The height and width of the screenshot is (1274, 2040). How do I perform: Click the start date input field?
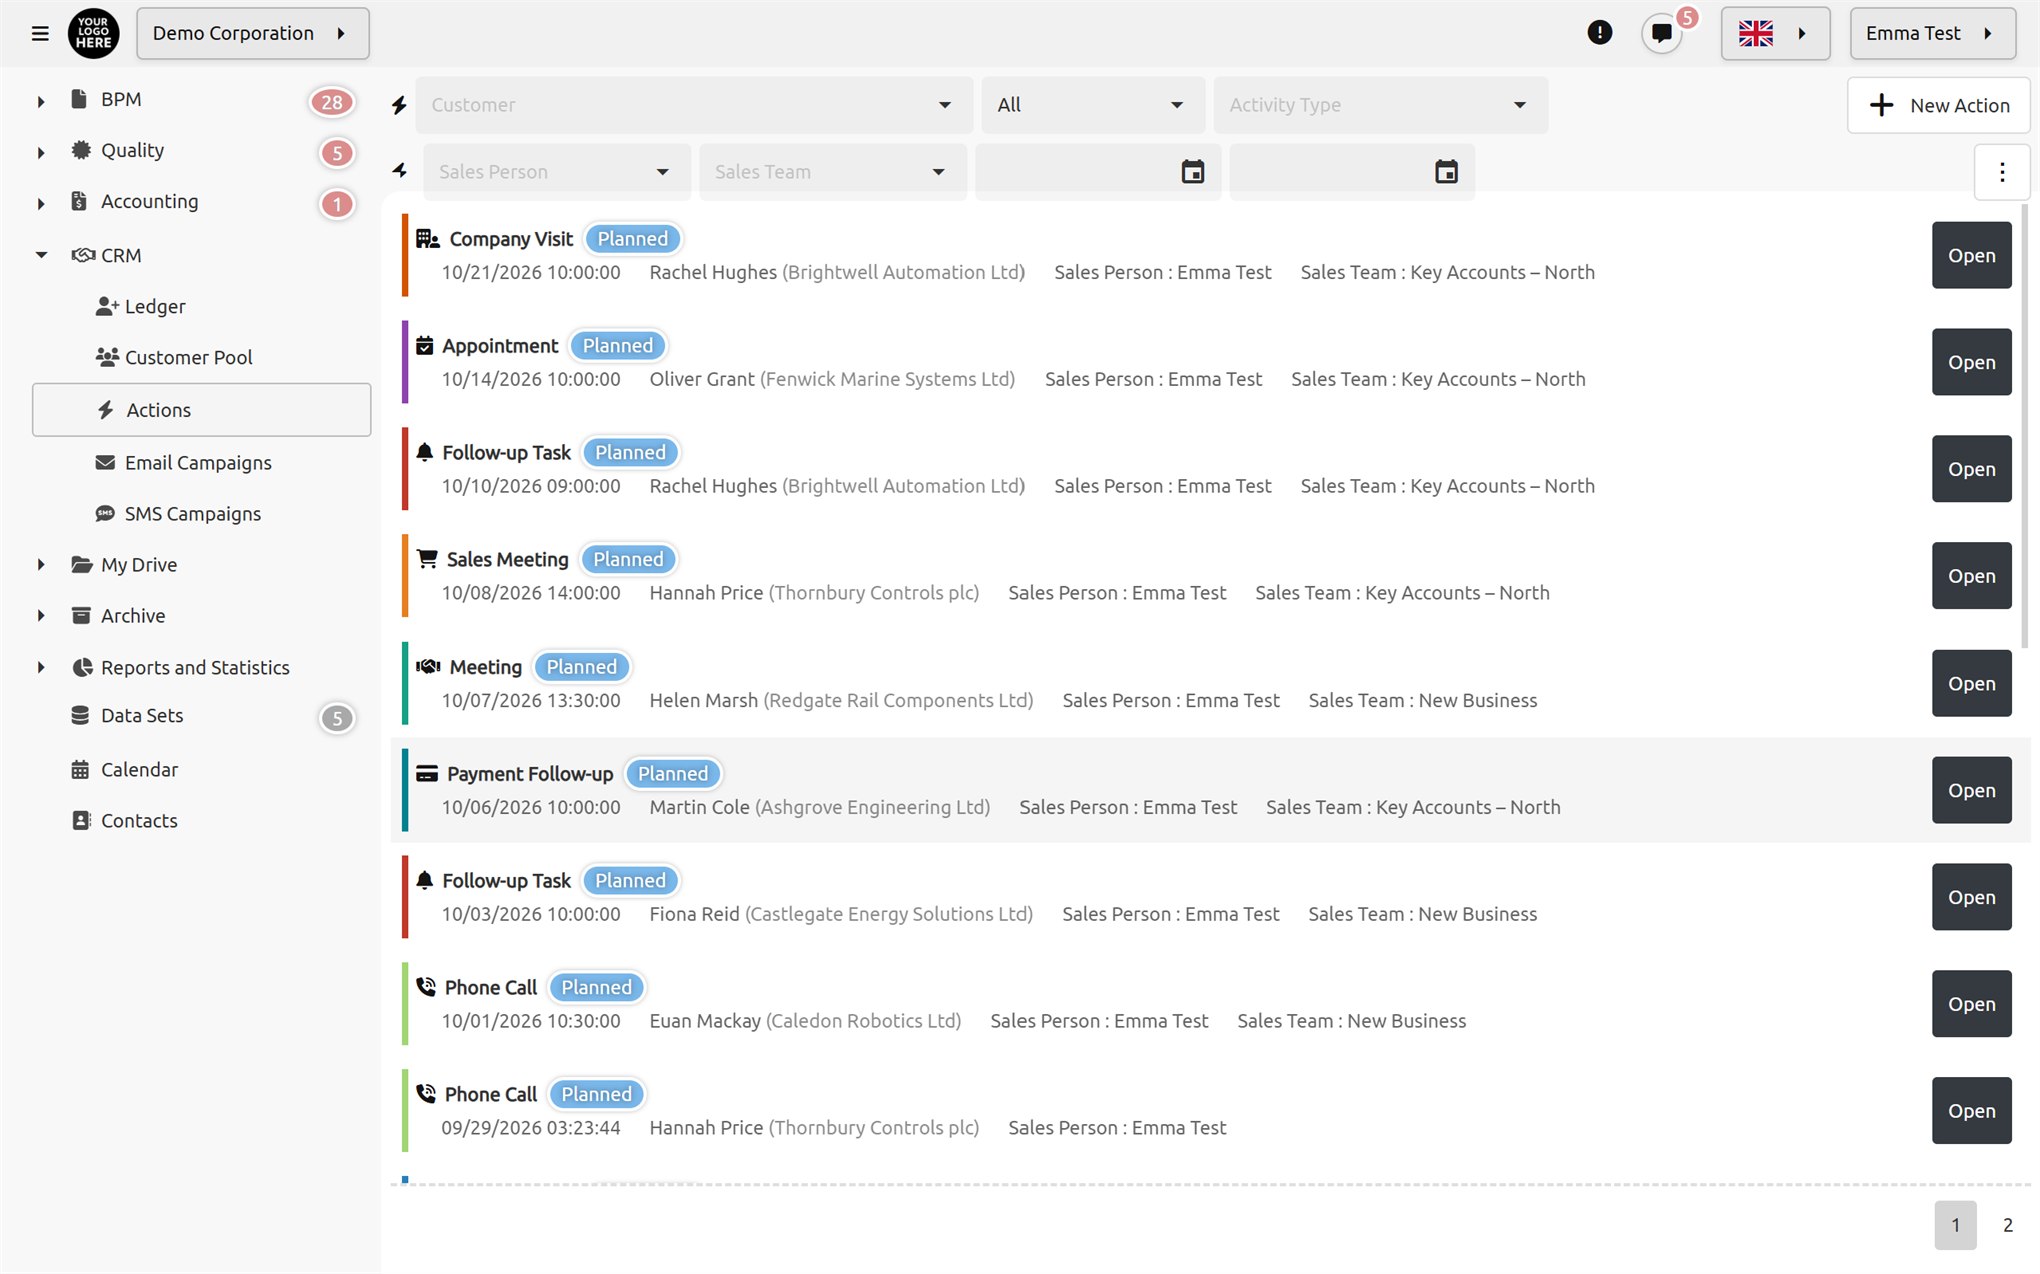(x=1097, y=172)
